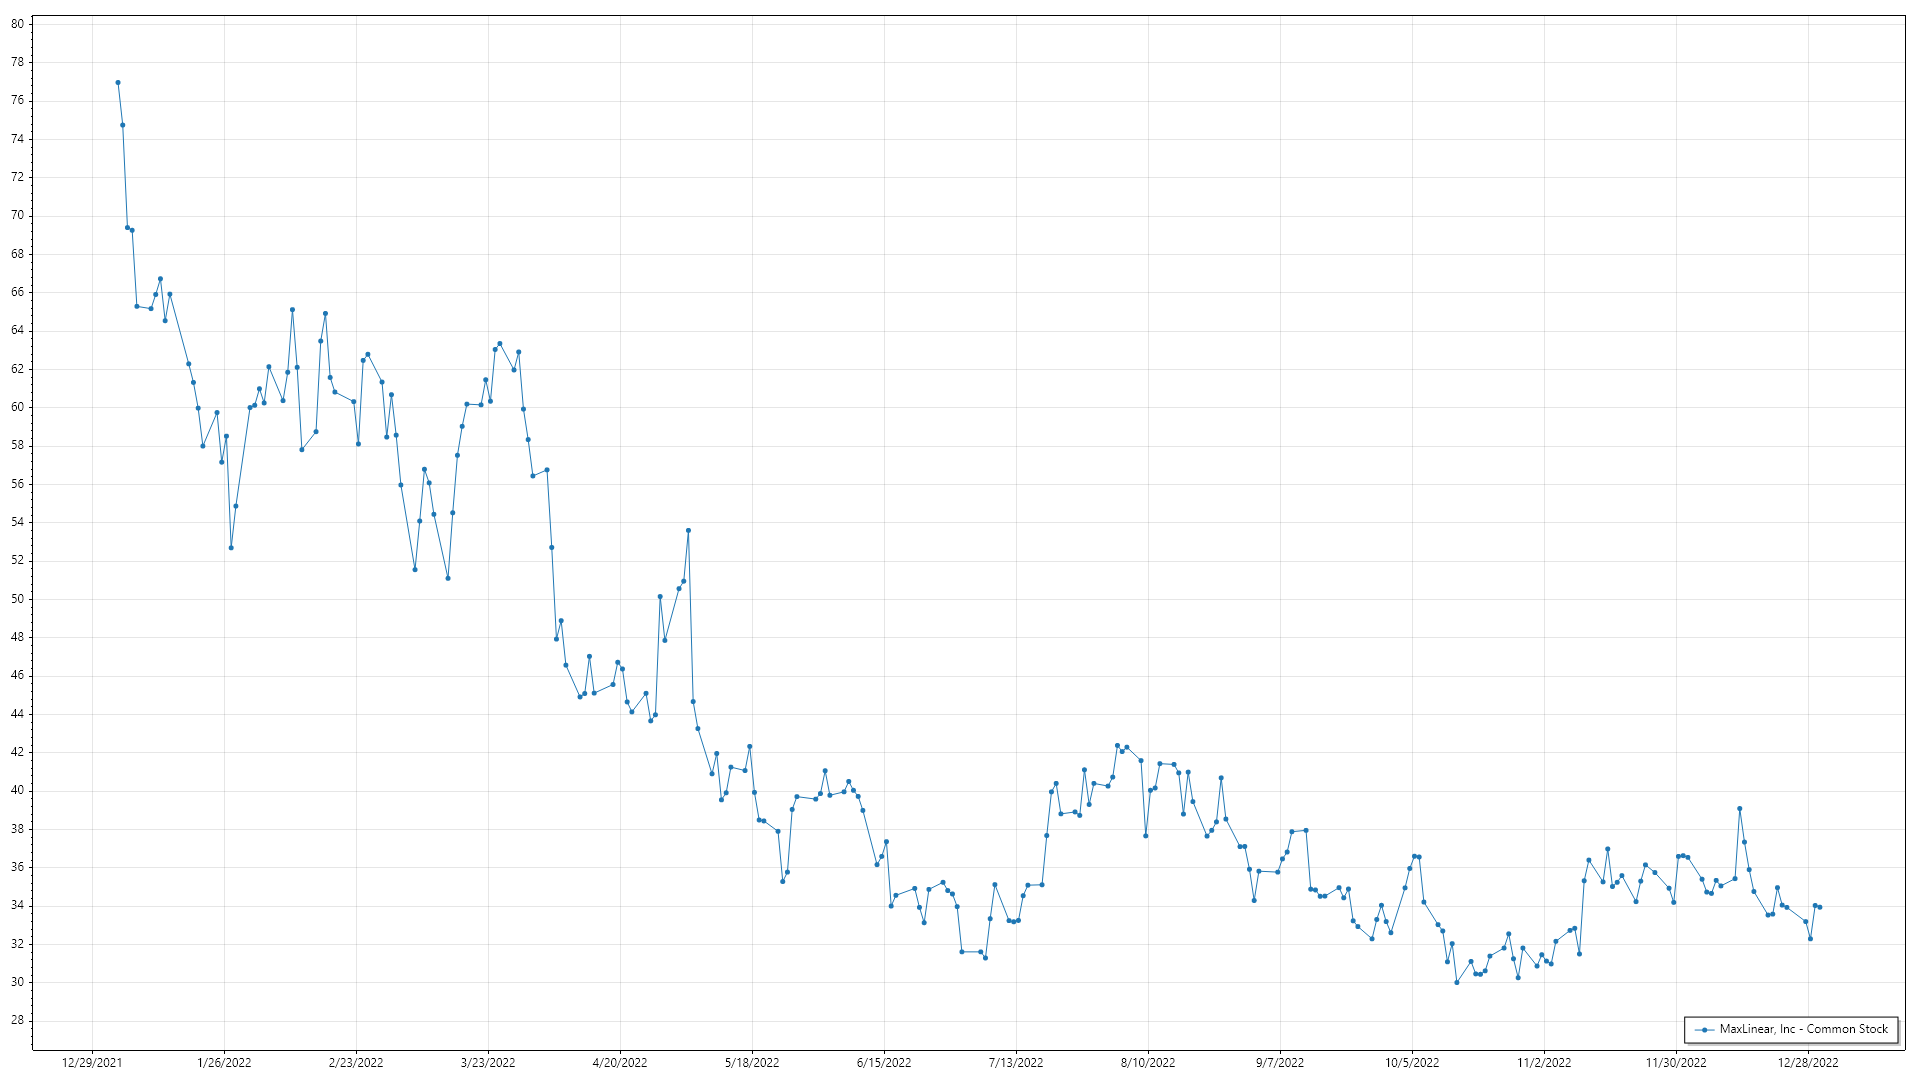Click the 40 label on the y-axis
The width and height of the screenshot is (1920, 1080).
pyautogui.click(x=17, y=790)
